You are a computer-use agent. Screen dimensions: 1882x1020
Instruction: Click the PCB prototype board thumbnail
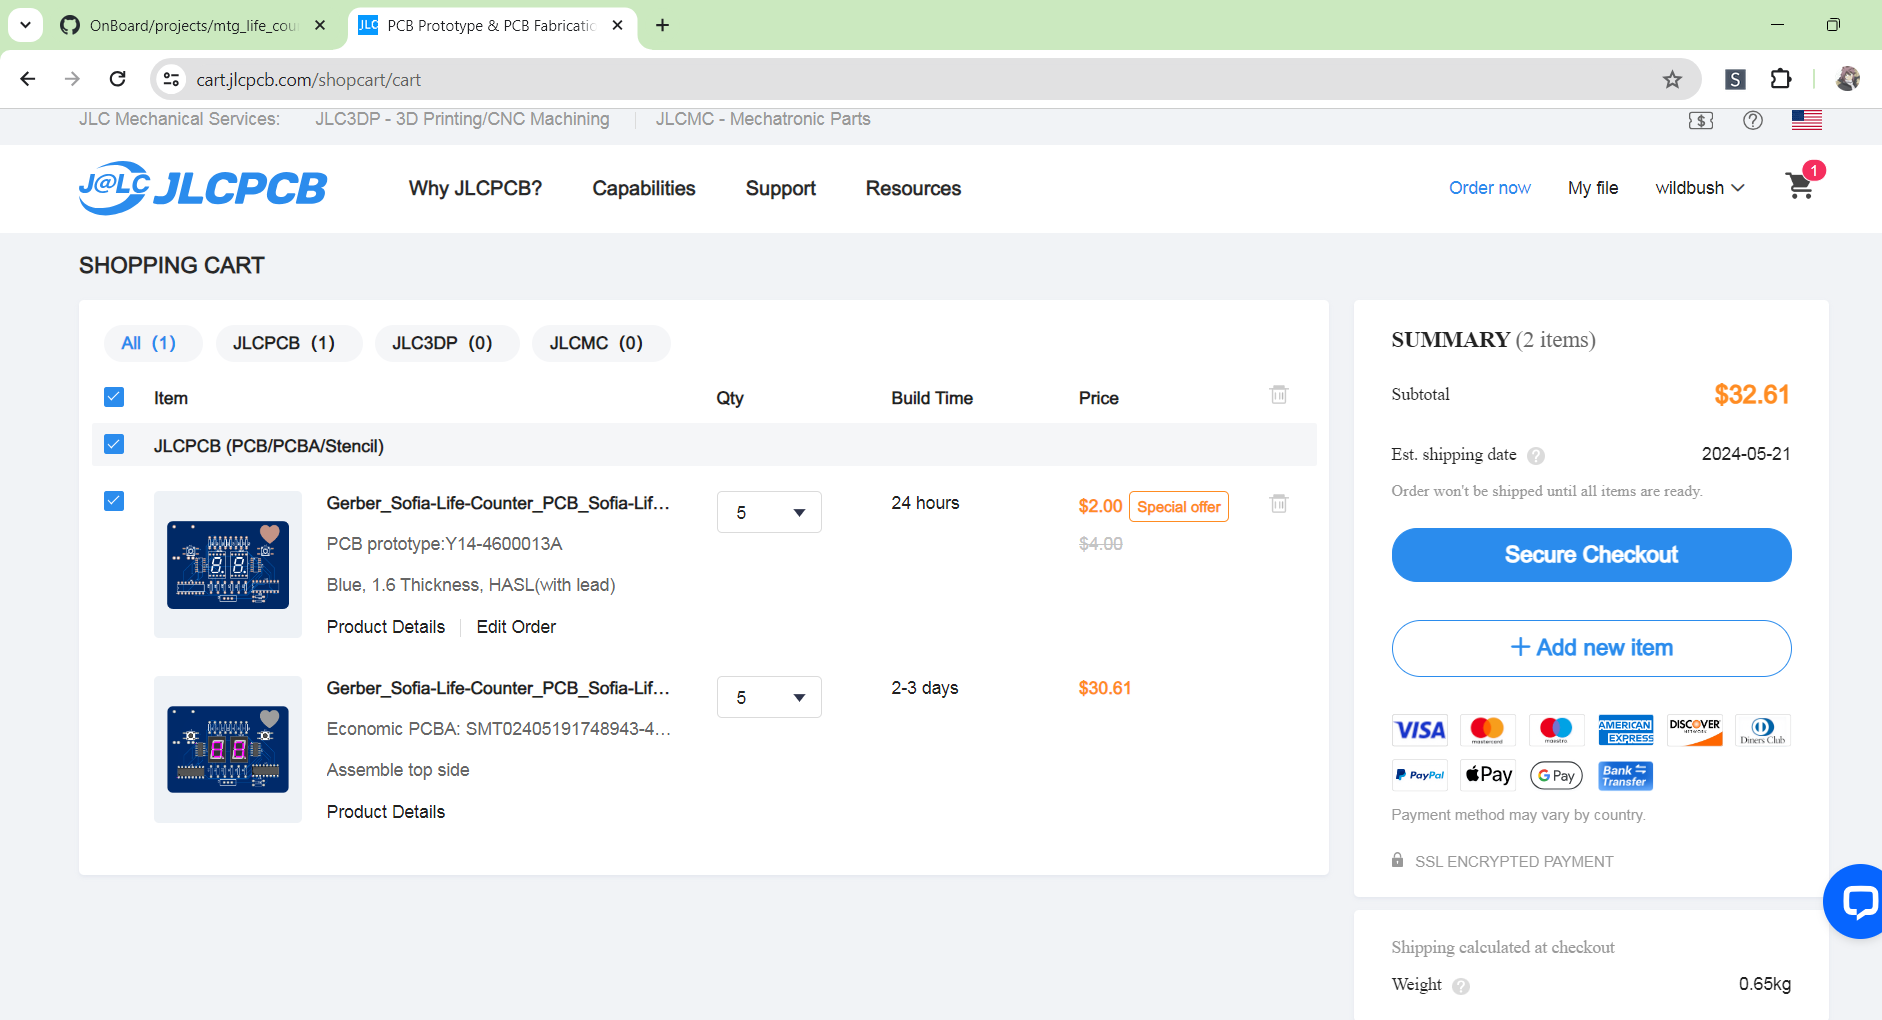tap(228, 564)
